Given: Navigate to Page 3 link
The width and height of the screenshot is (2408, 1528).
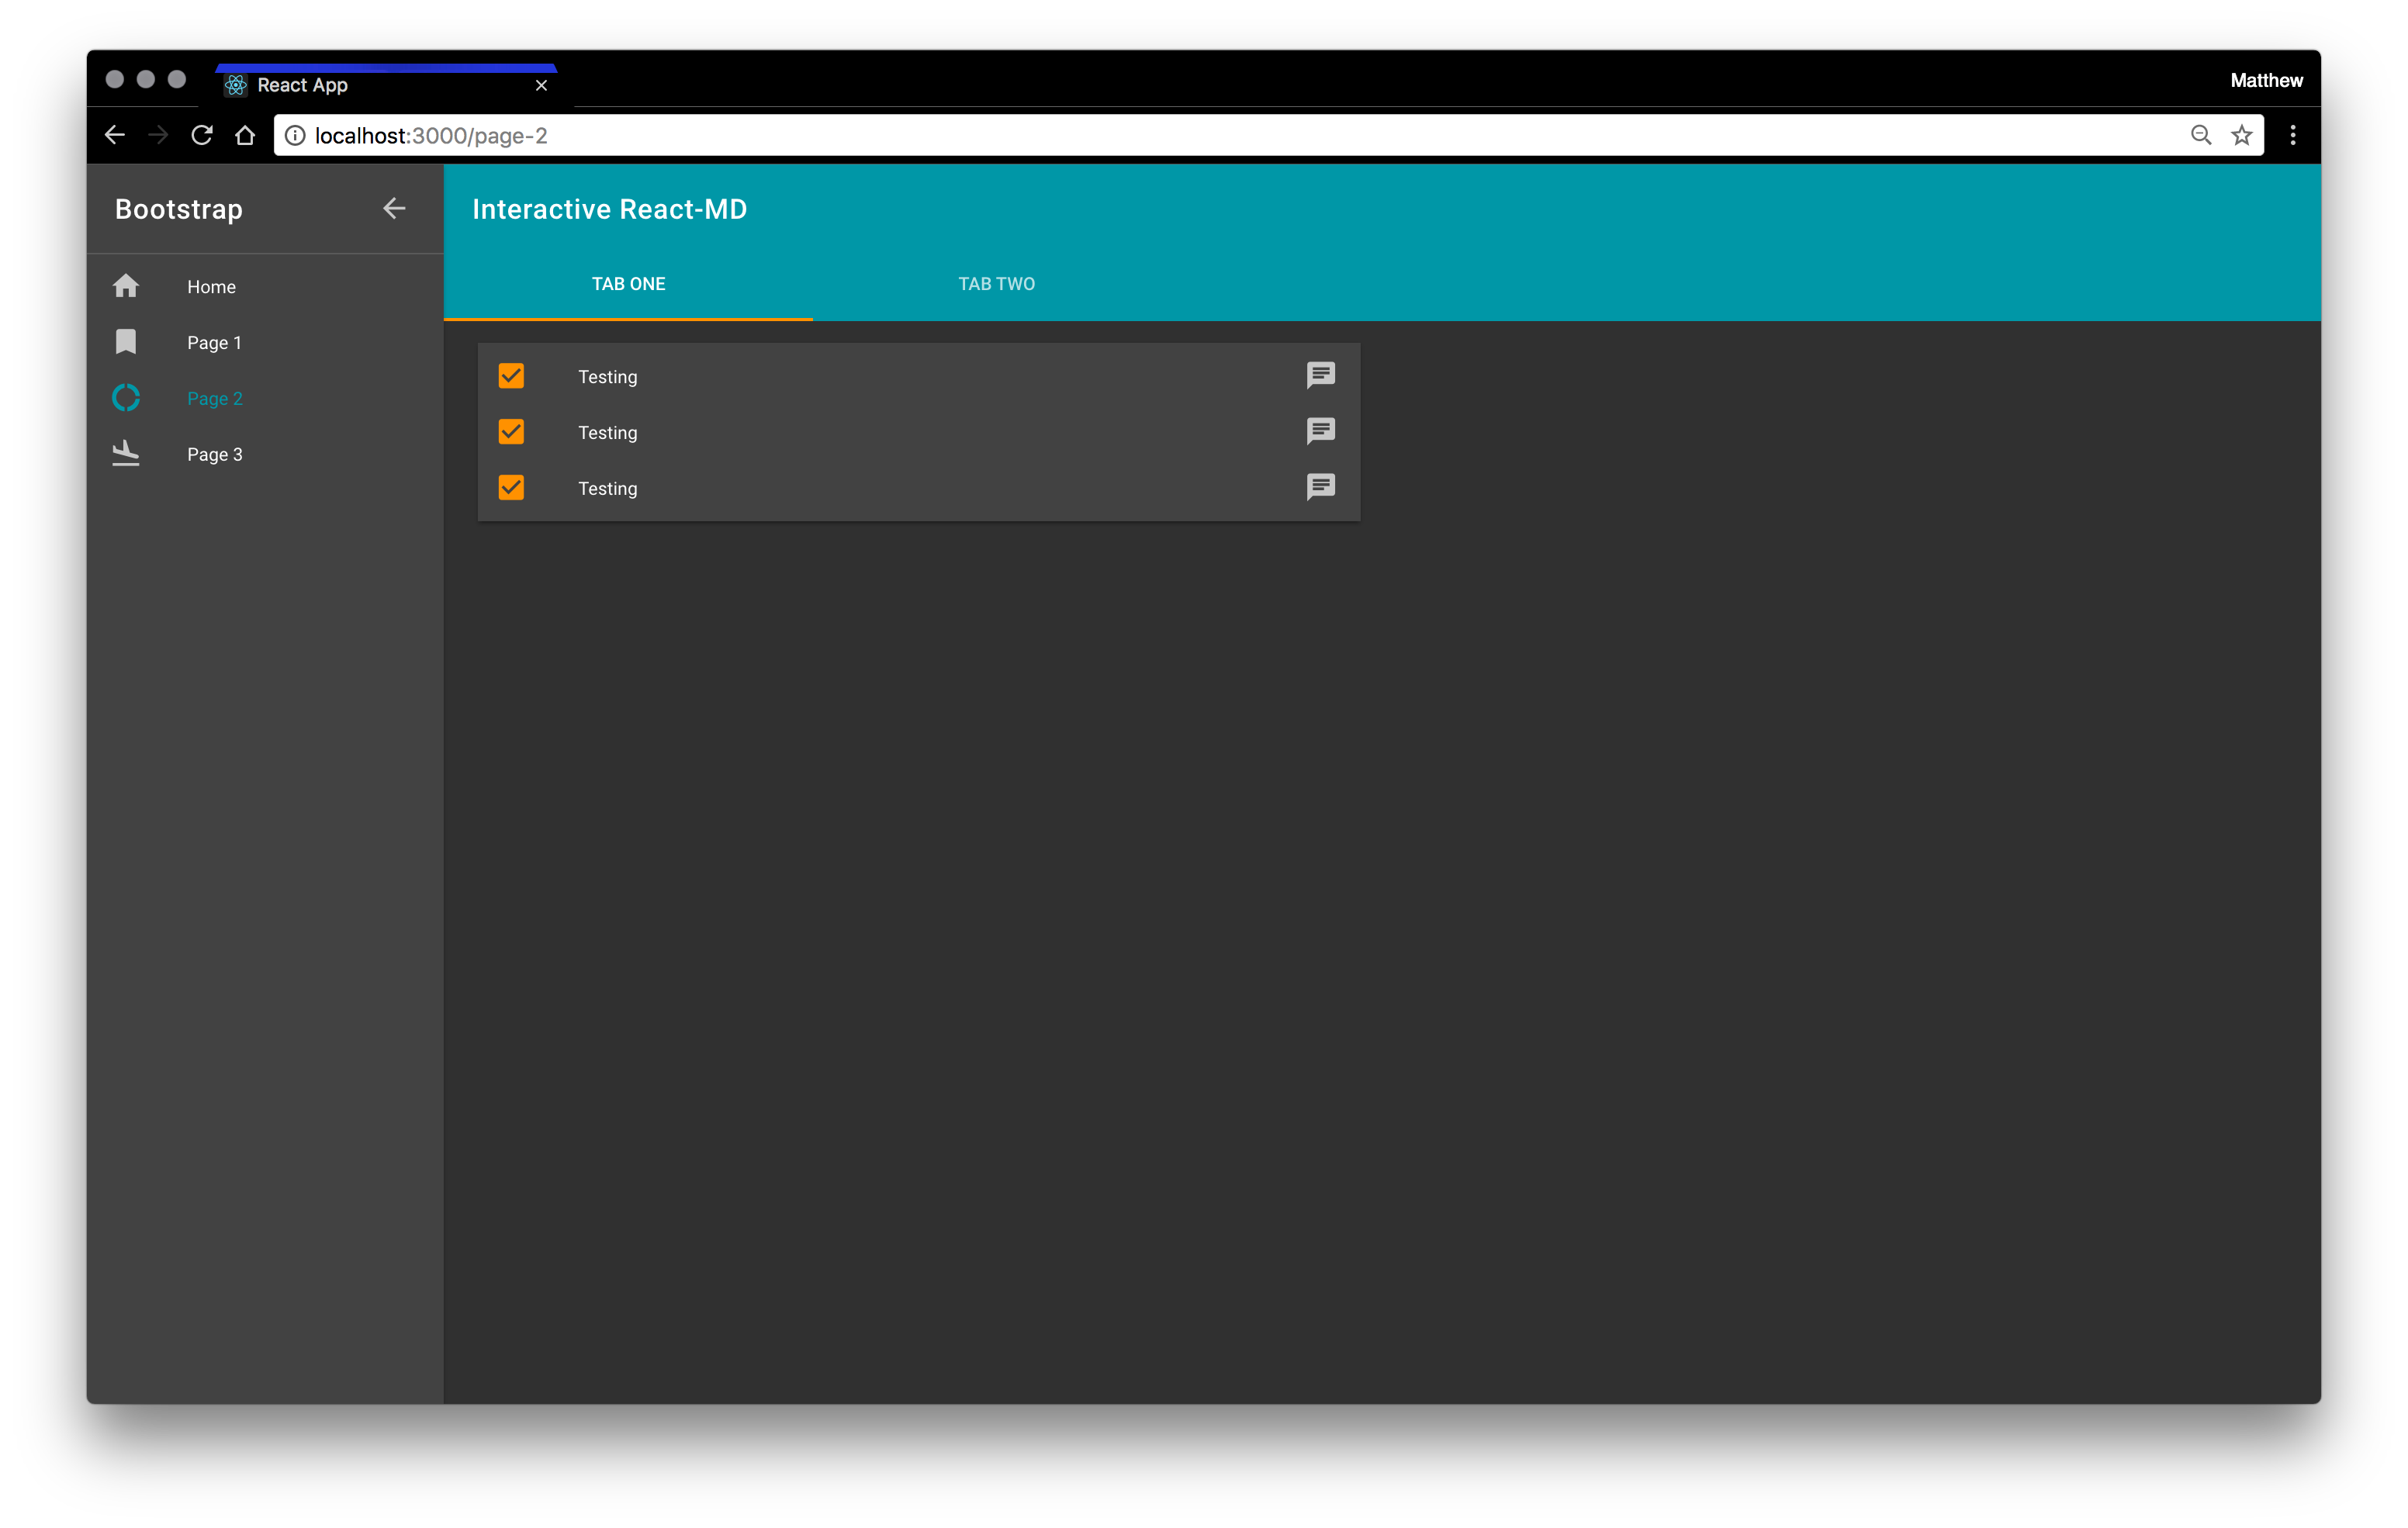Looking at the screenshot, I should click(x=215, y=454).
